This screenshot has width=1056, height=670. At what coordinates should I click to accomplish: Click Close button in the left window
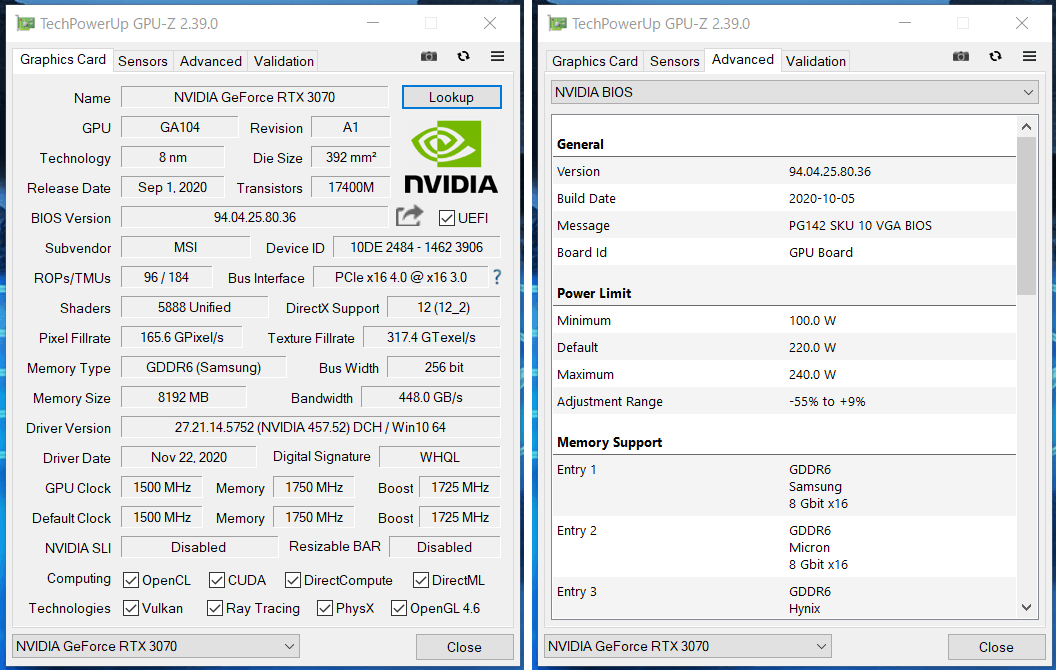(x=464, y=647)
